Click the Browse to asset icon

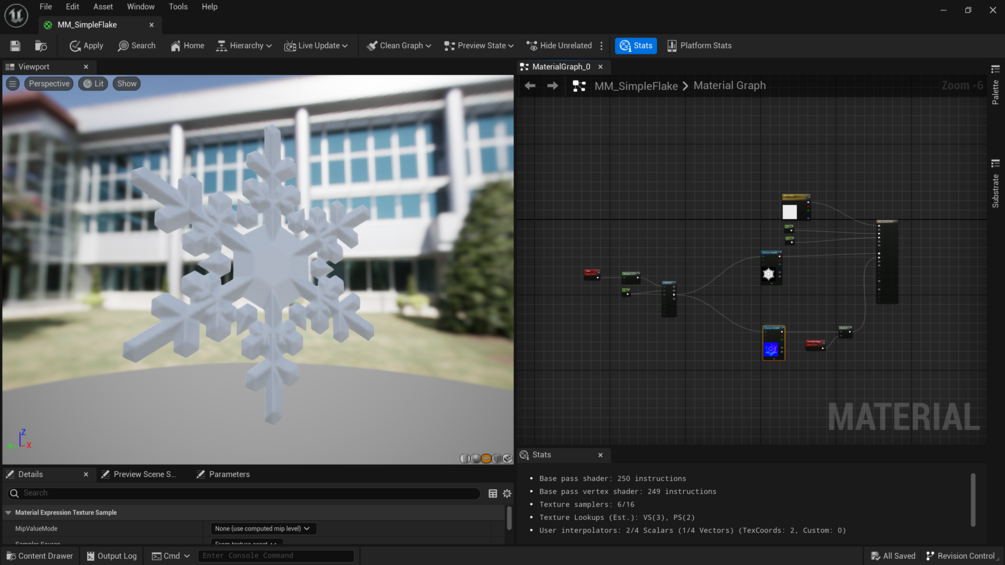pyautogui.click(x=41, y=45)
